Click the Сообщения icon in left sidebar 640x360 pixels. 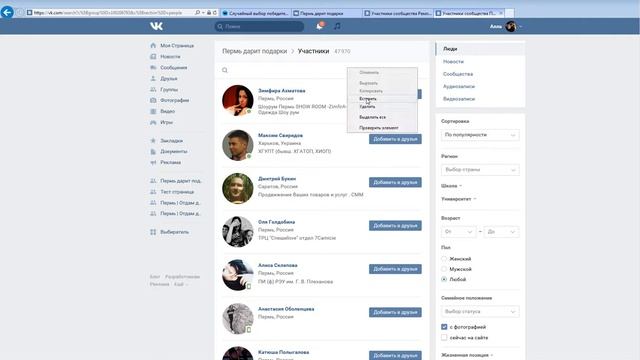click(x=153, y=67)
